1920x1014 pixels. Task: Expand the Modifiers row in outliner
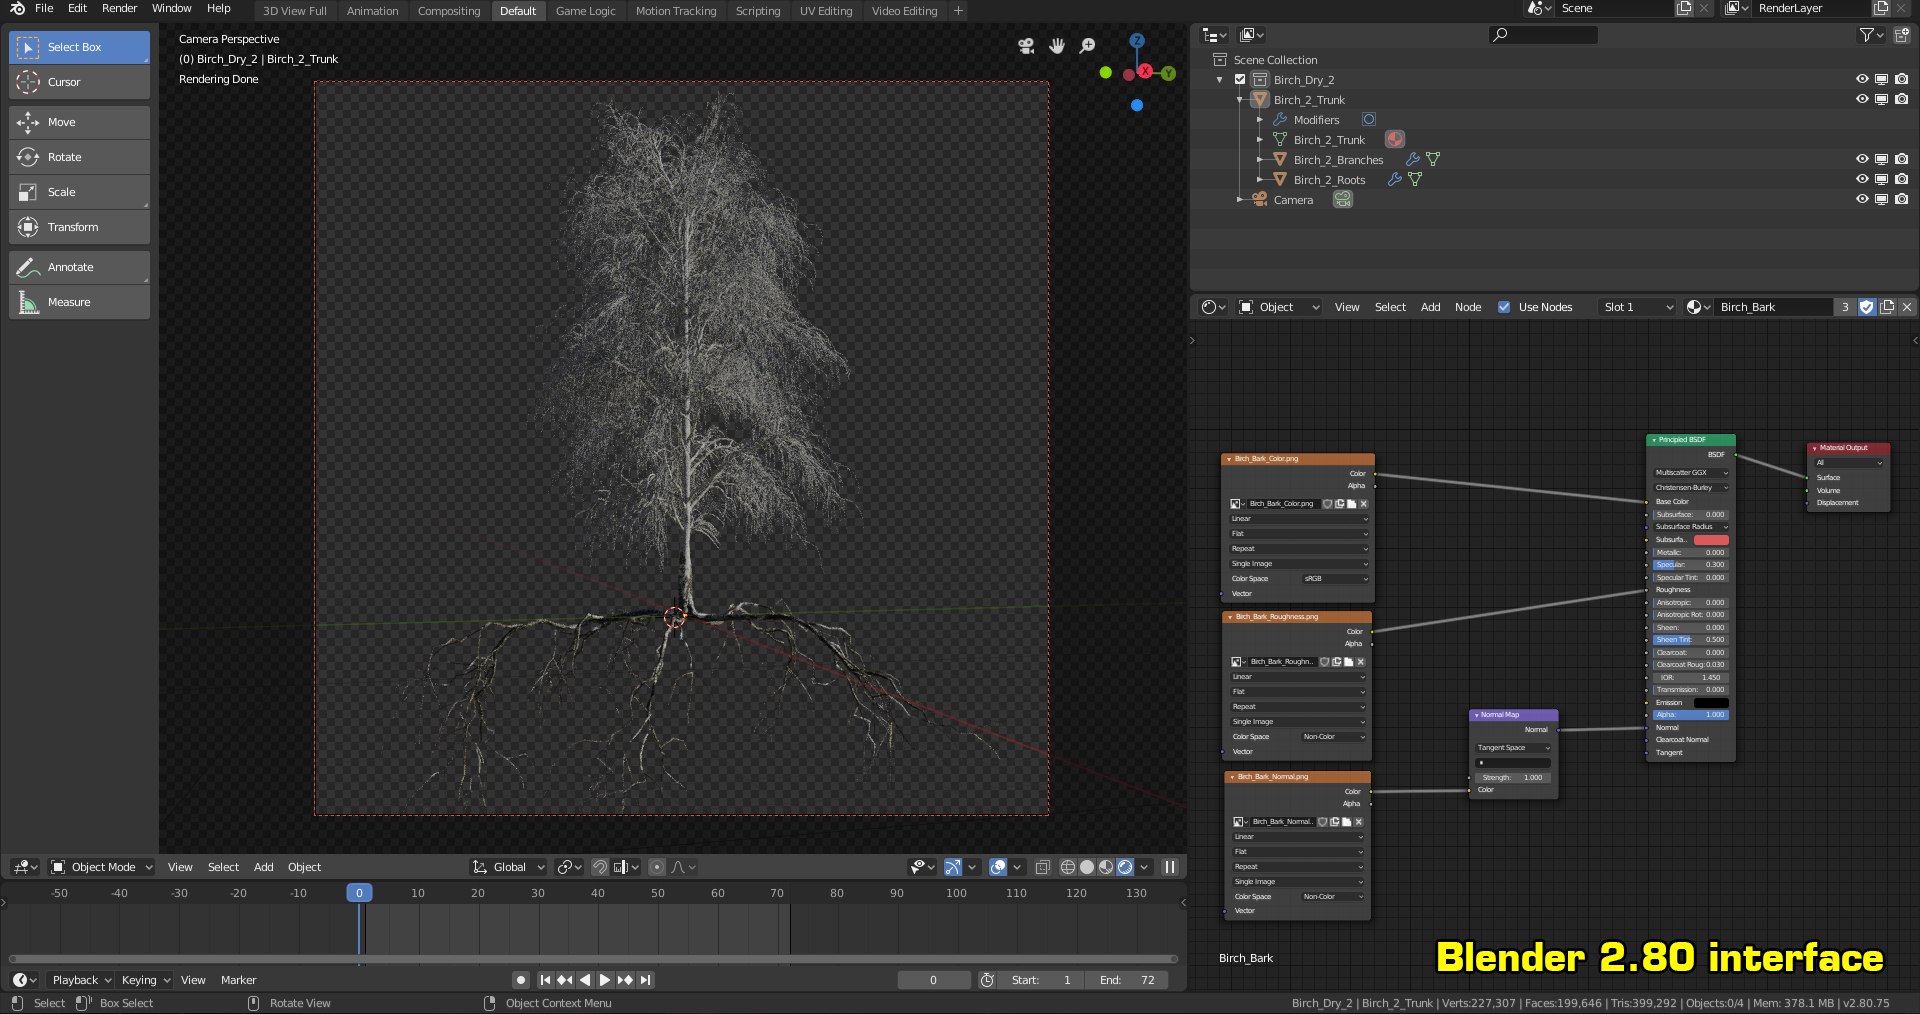pyautogui.click(x=1260, y=119)
